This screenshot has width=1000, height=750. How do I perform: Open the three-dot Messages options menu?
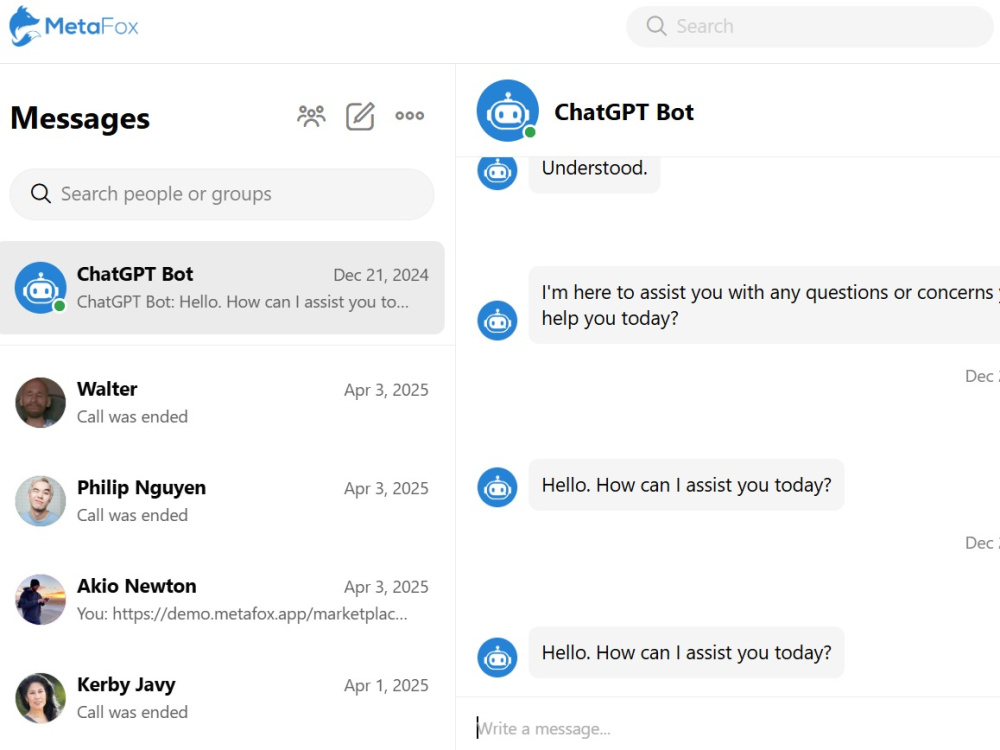[x=409, y=115]
